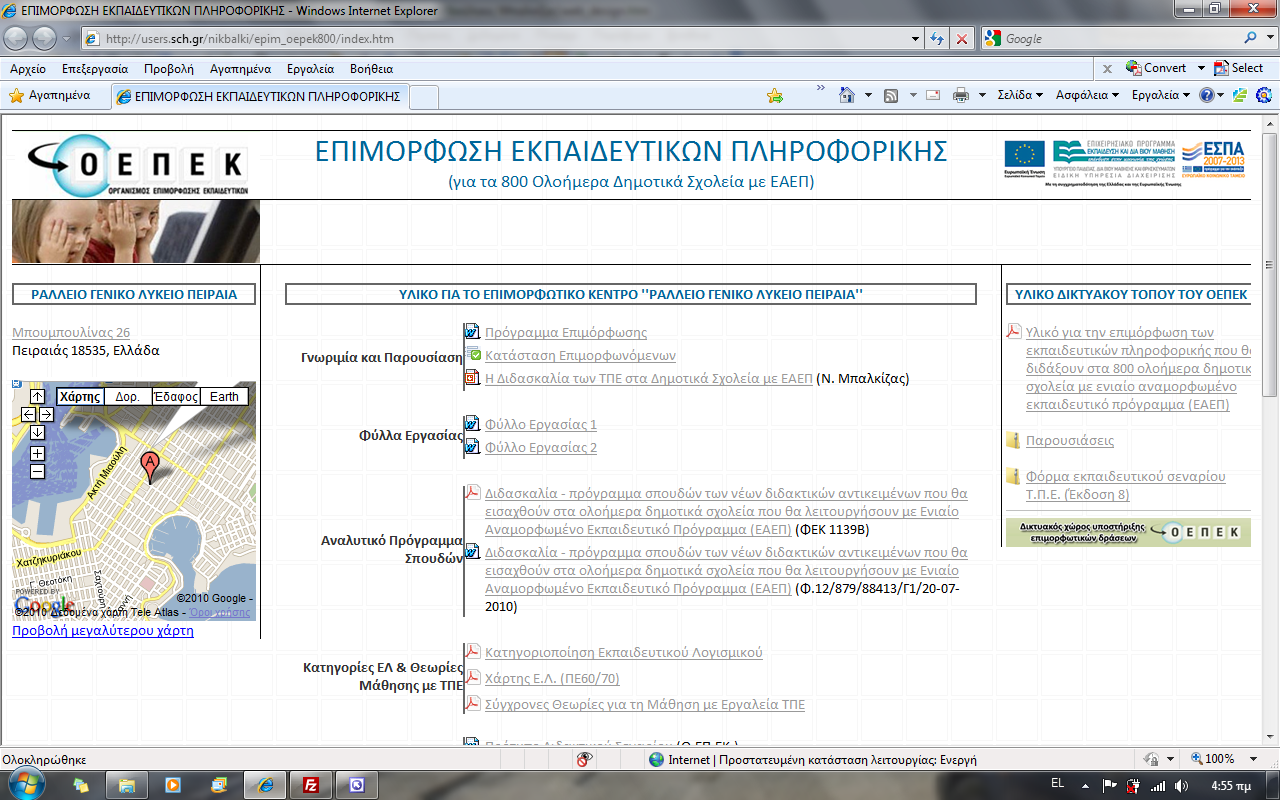1280x800 pixels.
Task: Open the Windows Start button
Action: tap(27, 785)
